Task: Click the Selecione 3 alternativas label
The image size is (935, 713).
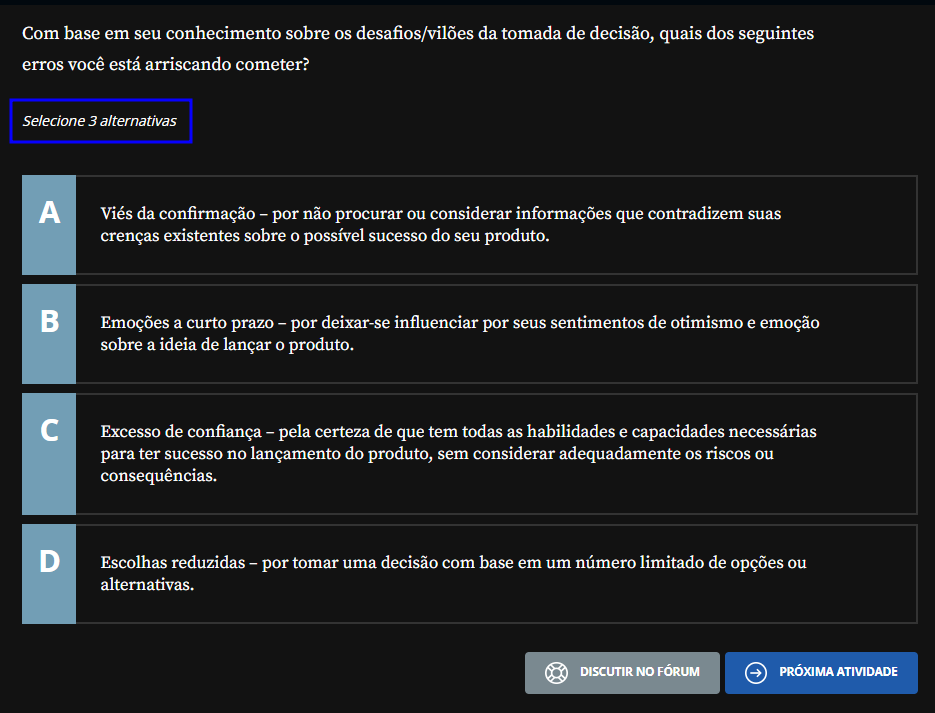Action: 101,120
